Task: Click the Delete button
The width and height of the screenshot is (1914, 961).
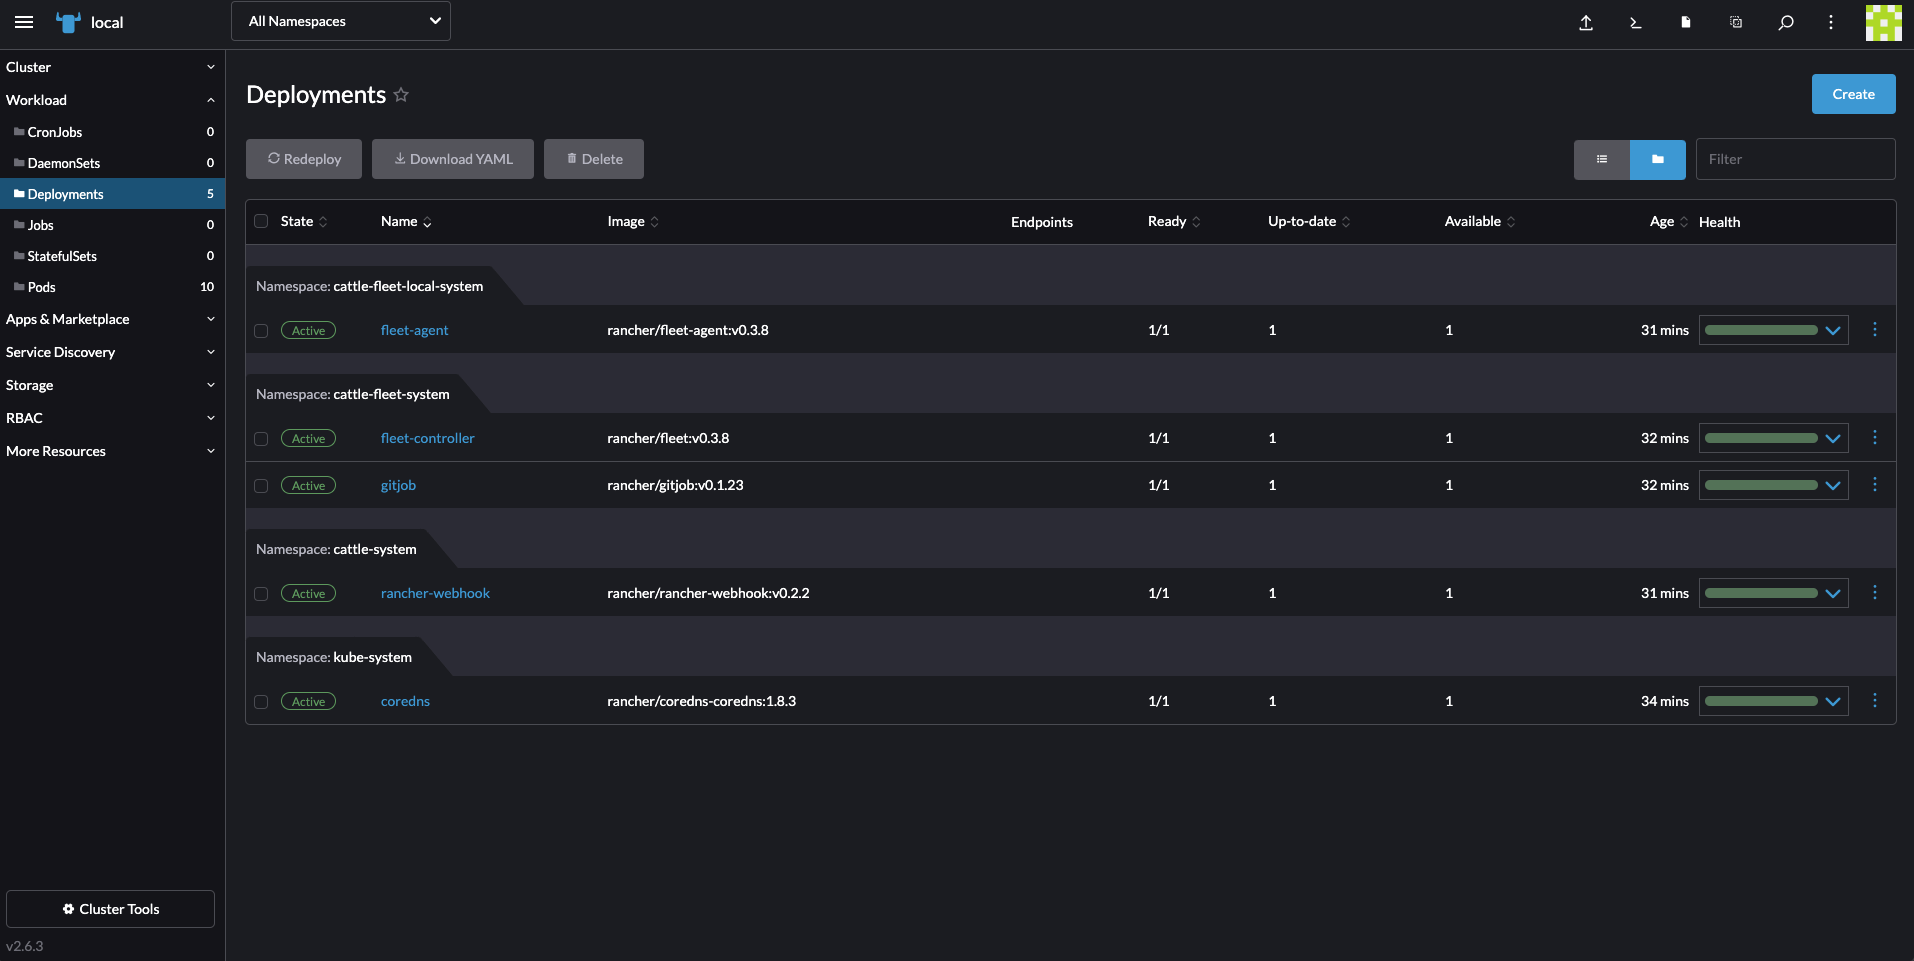Action: 594,159
